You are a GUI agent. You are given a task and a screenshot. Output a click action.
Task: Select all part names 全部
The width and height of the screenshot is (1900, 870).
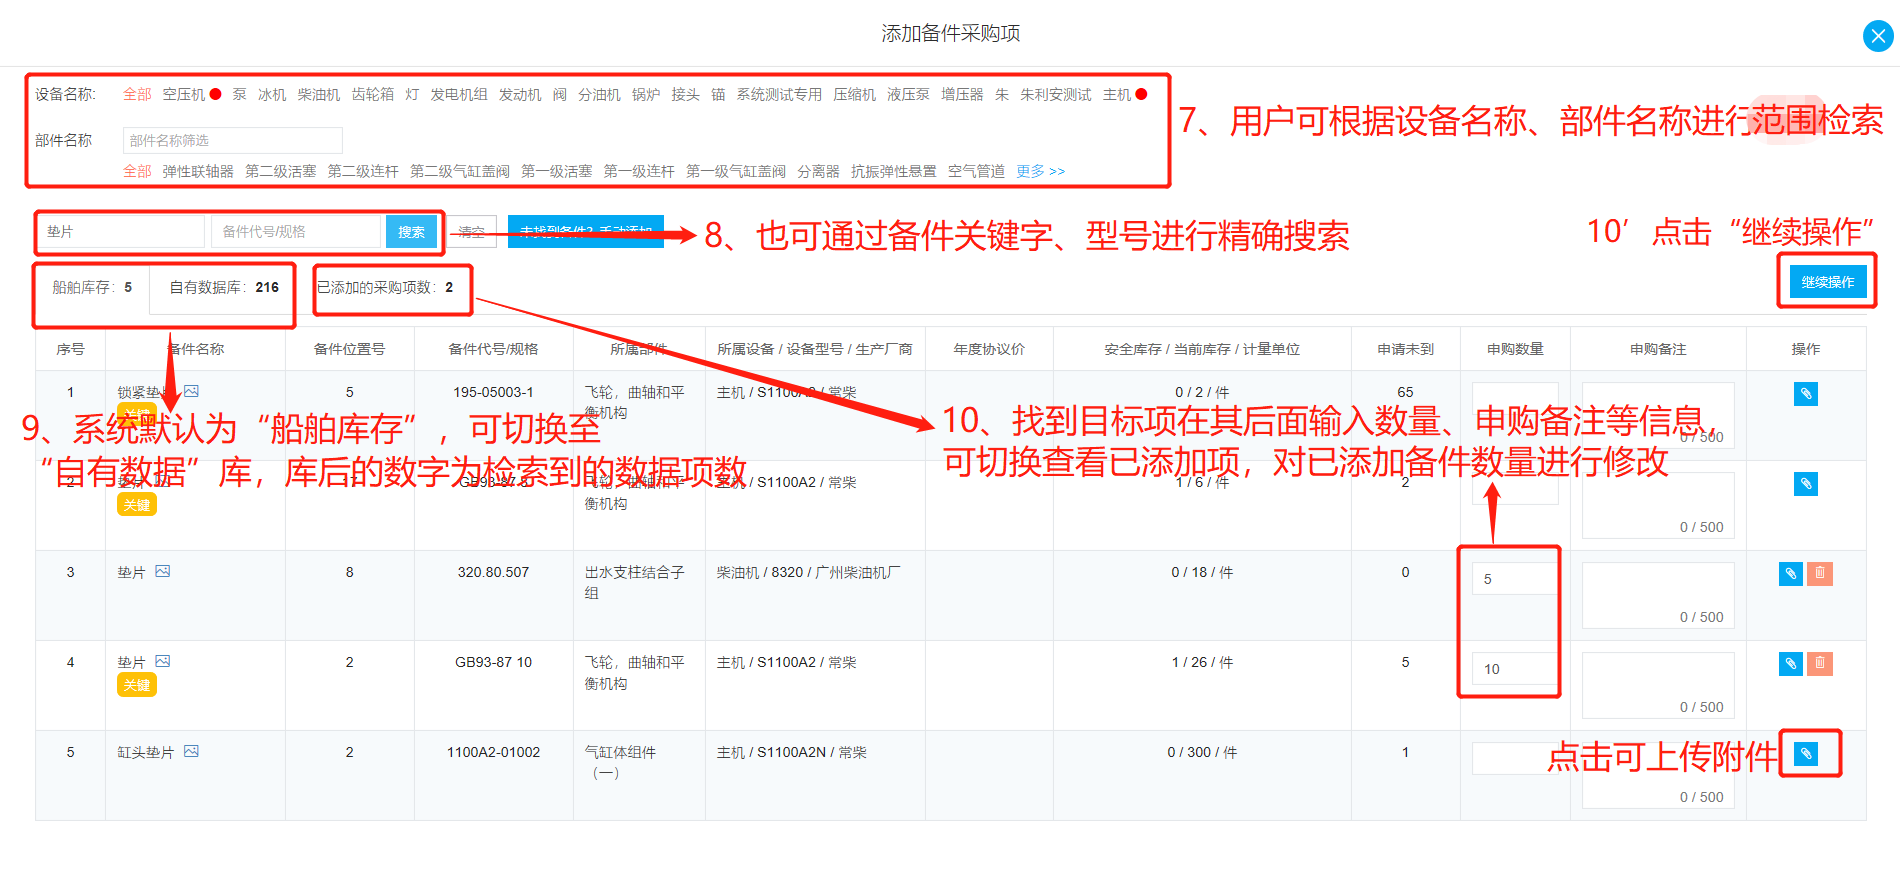(137, 171)
